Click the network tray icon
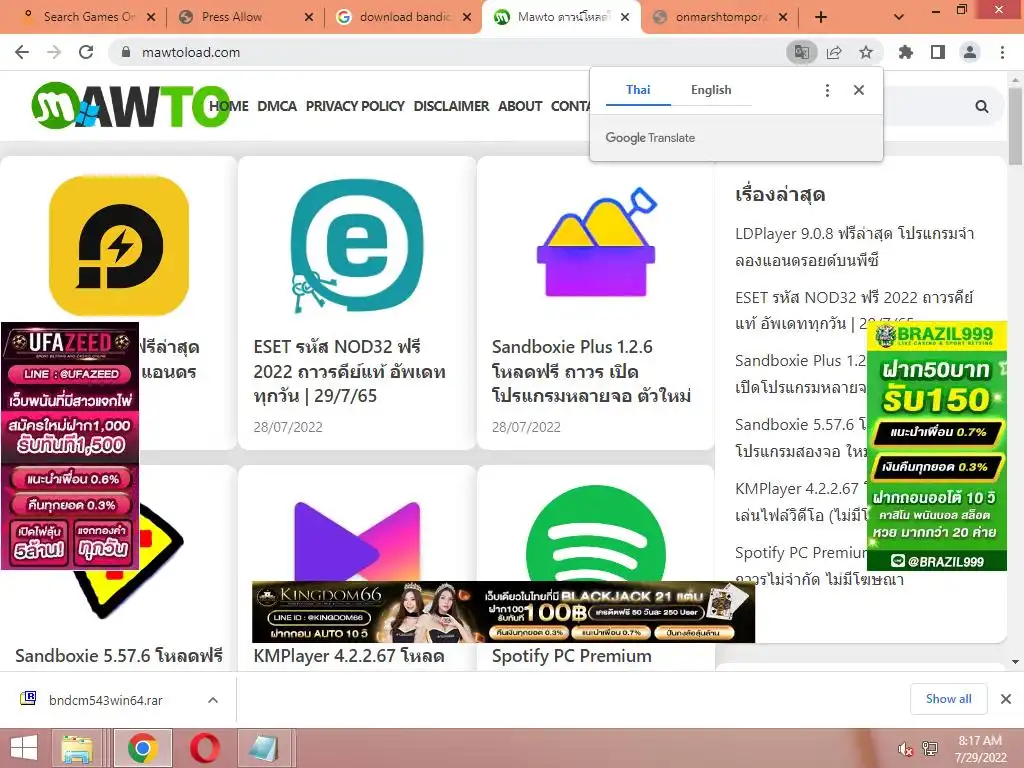The image size is (1024, 768). click(x=930, y=749)
